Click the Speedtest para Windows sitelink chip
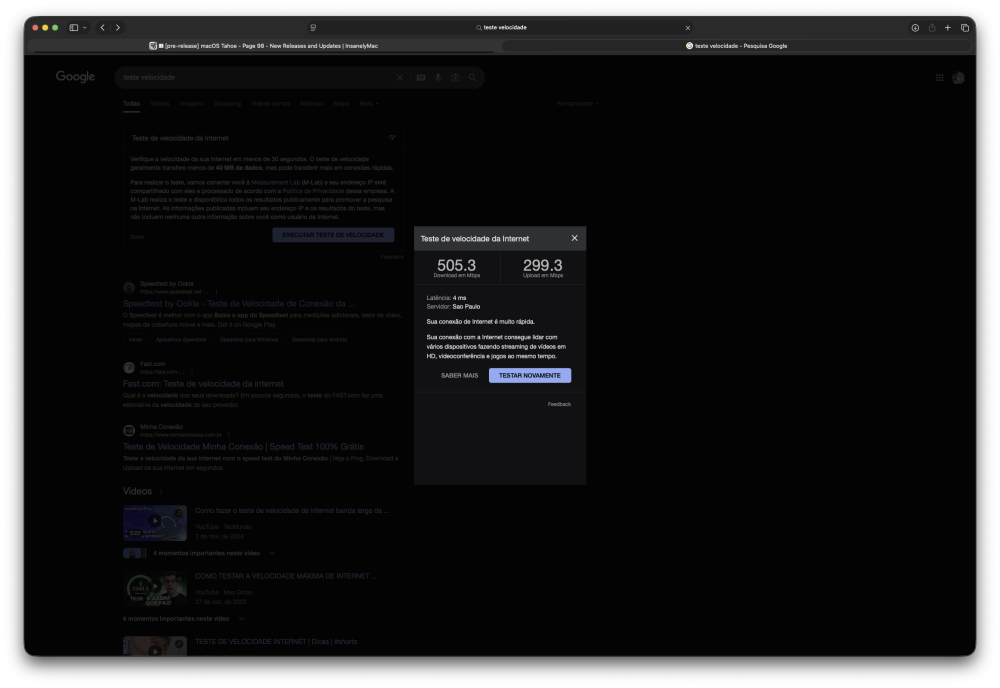This screenshot has width=1000, height=688. 249,340
